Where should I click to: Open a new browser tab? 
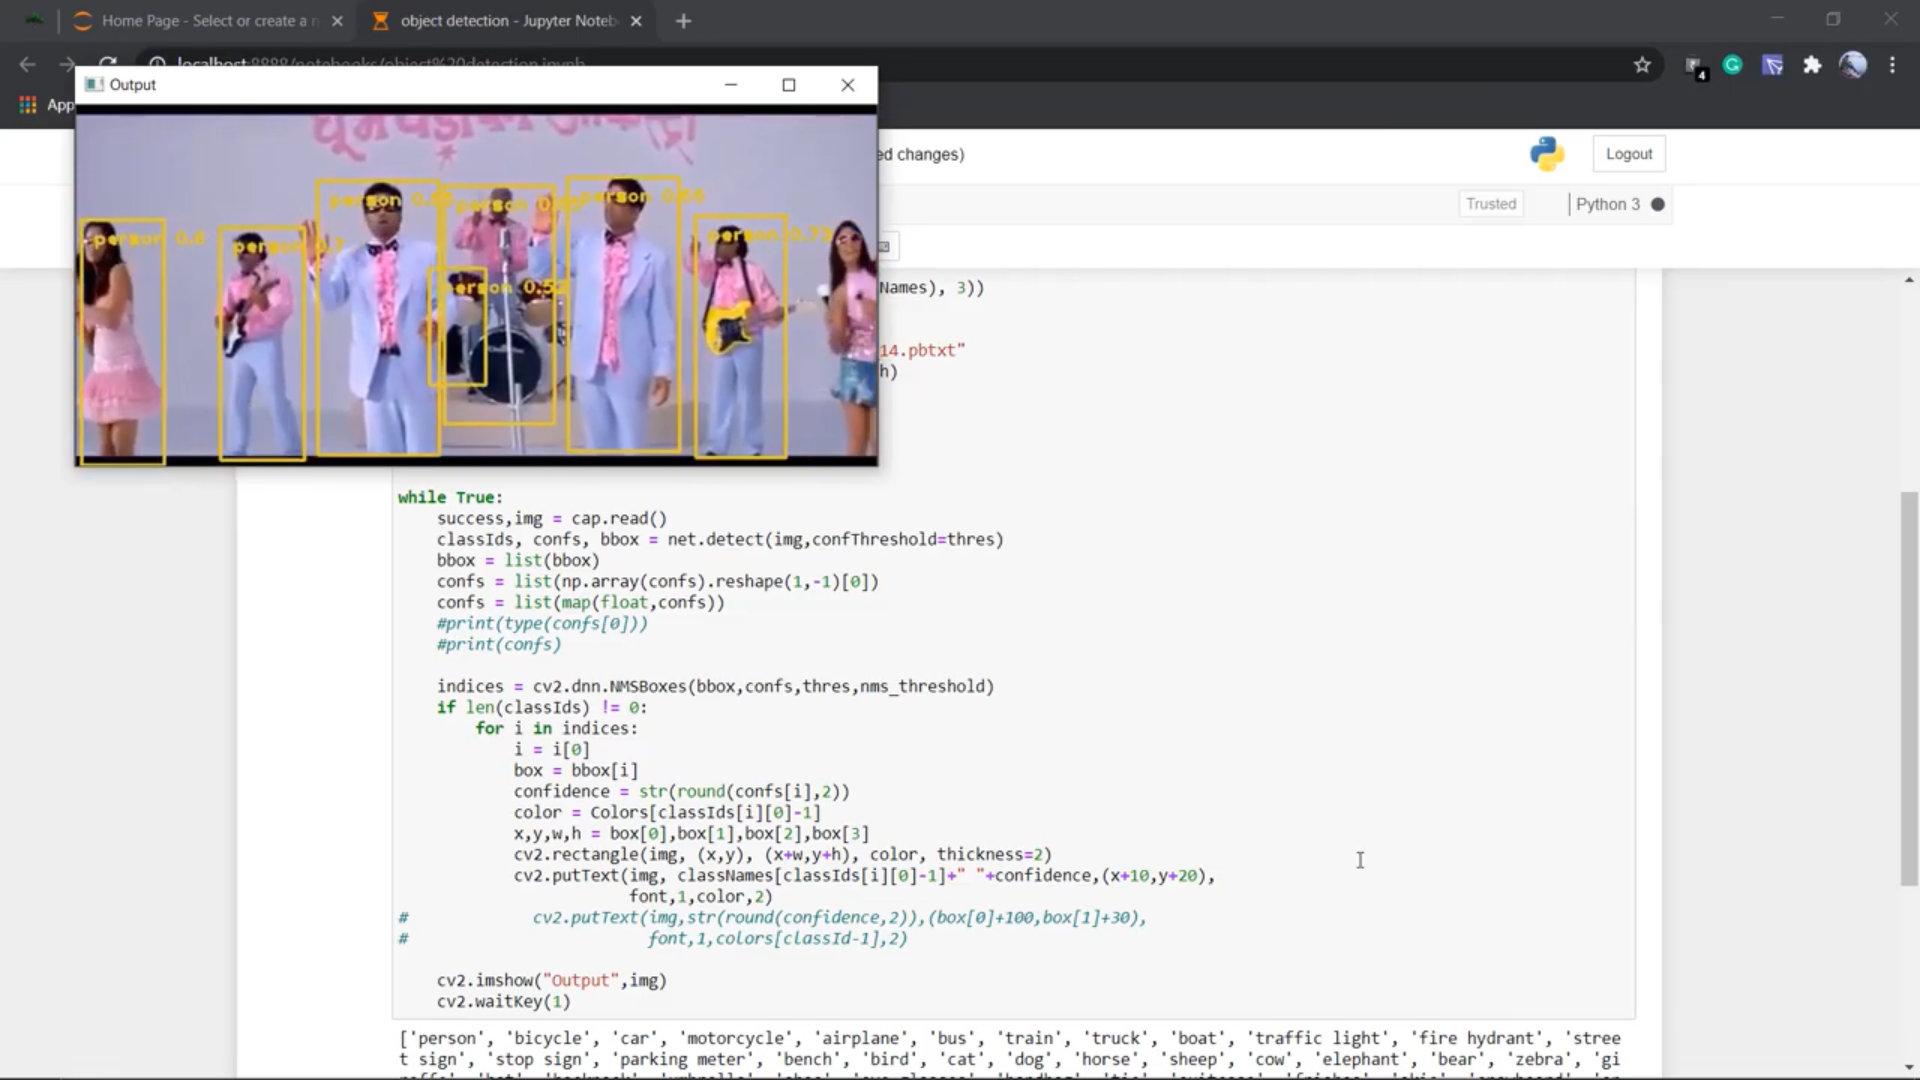coord(683,21)
